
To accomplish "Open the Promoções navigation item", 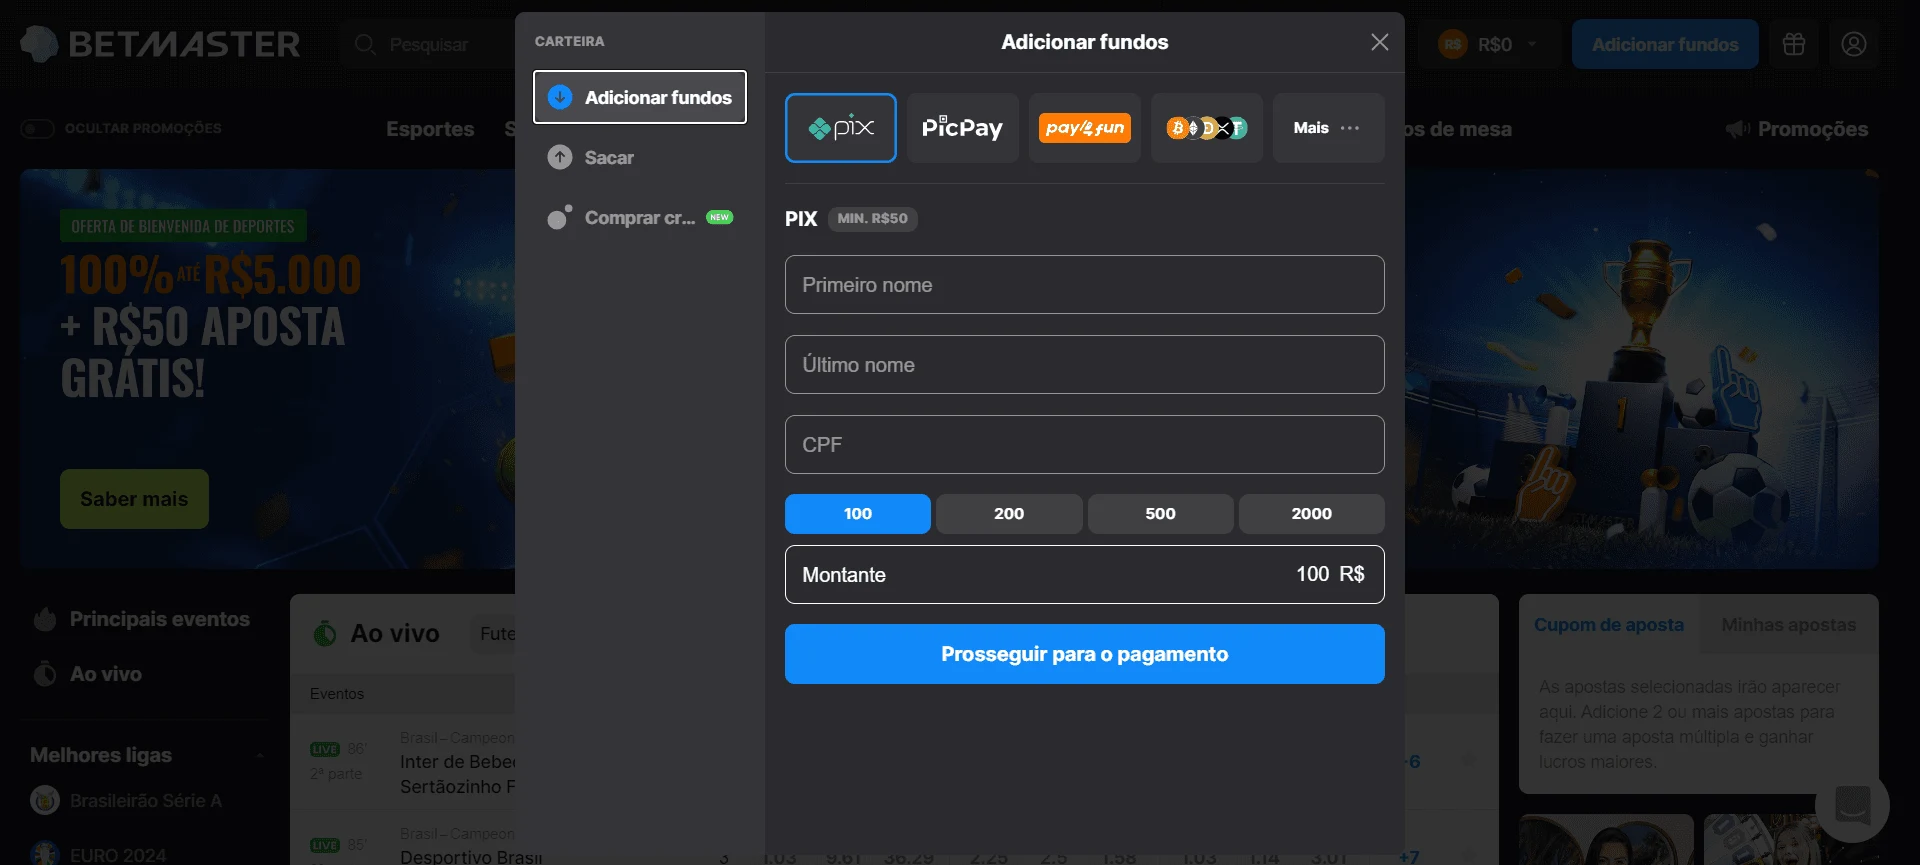I will click(x=1797, y=129).
